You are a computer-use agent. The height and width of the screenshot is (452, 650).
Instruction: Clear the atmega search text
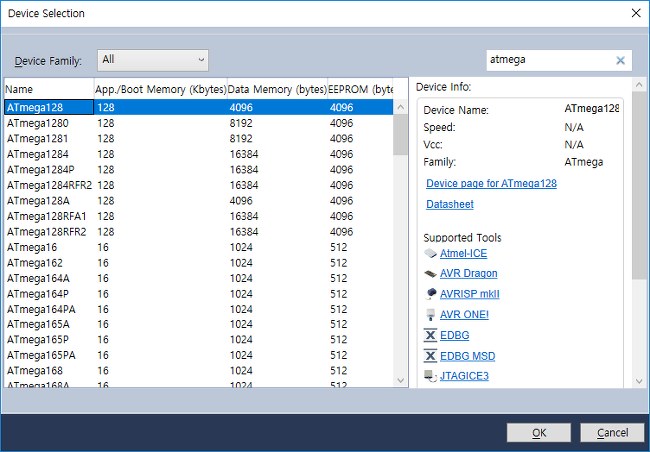coord(620,61)
